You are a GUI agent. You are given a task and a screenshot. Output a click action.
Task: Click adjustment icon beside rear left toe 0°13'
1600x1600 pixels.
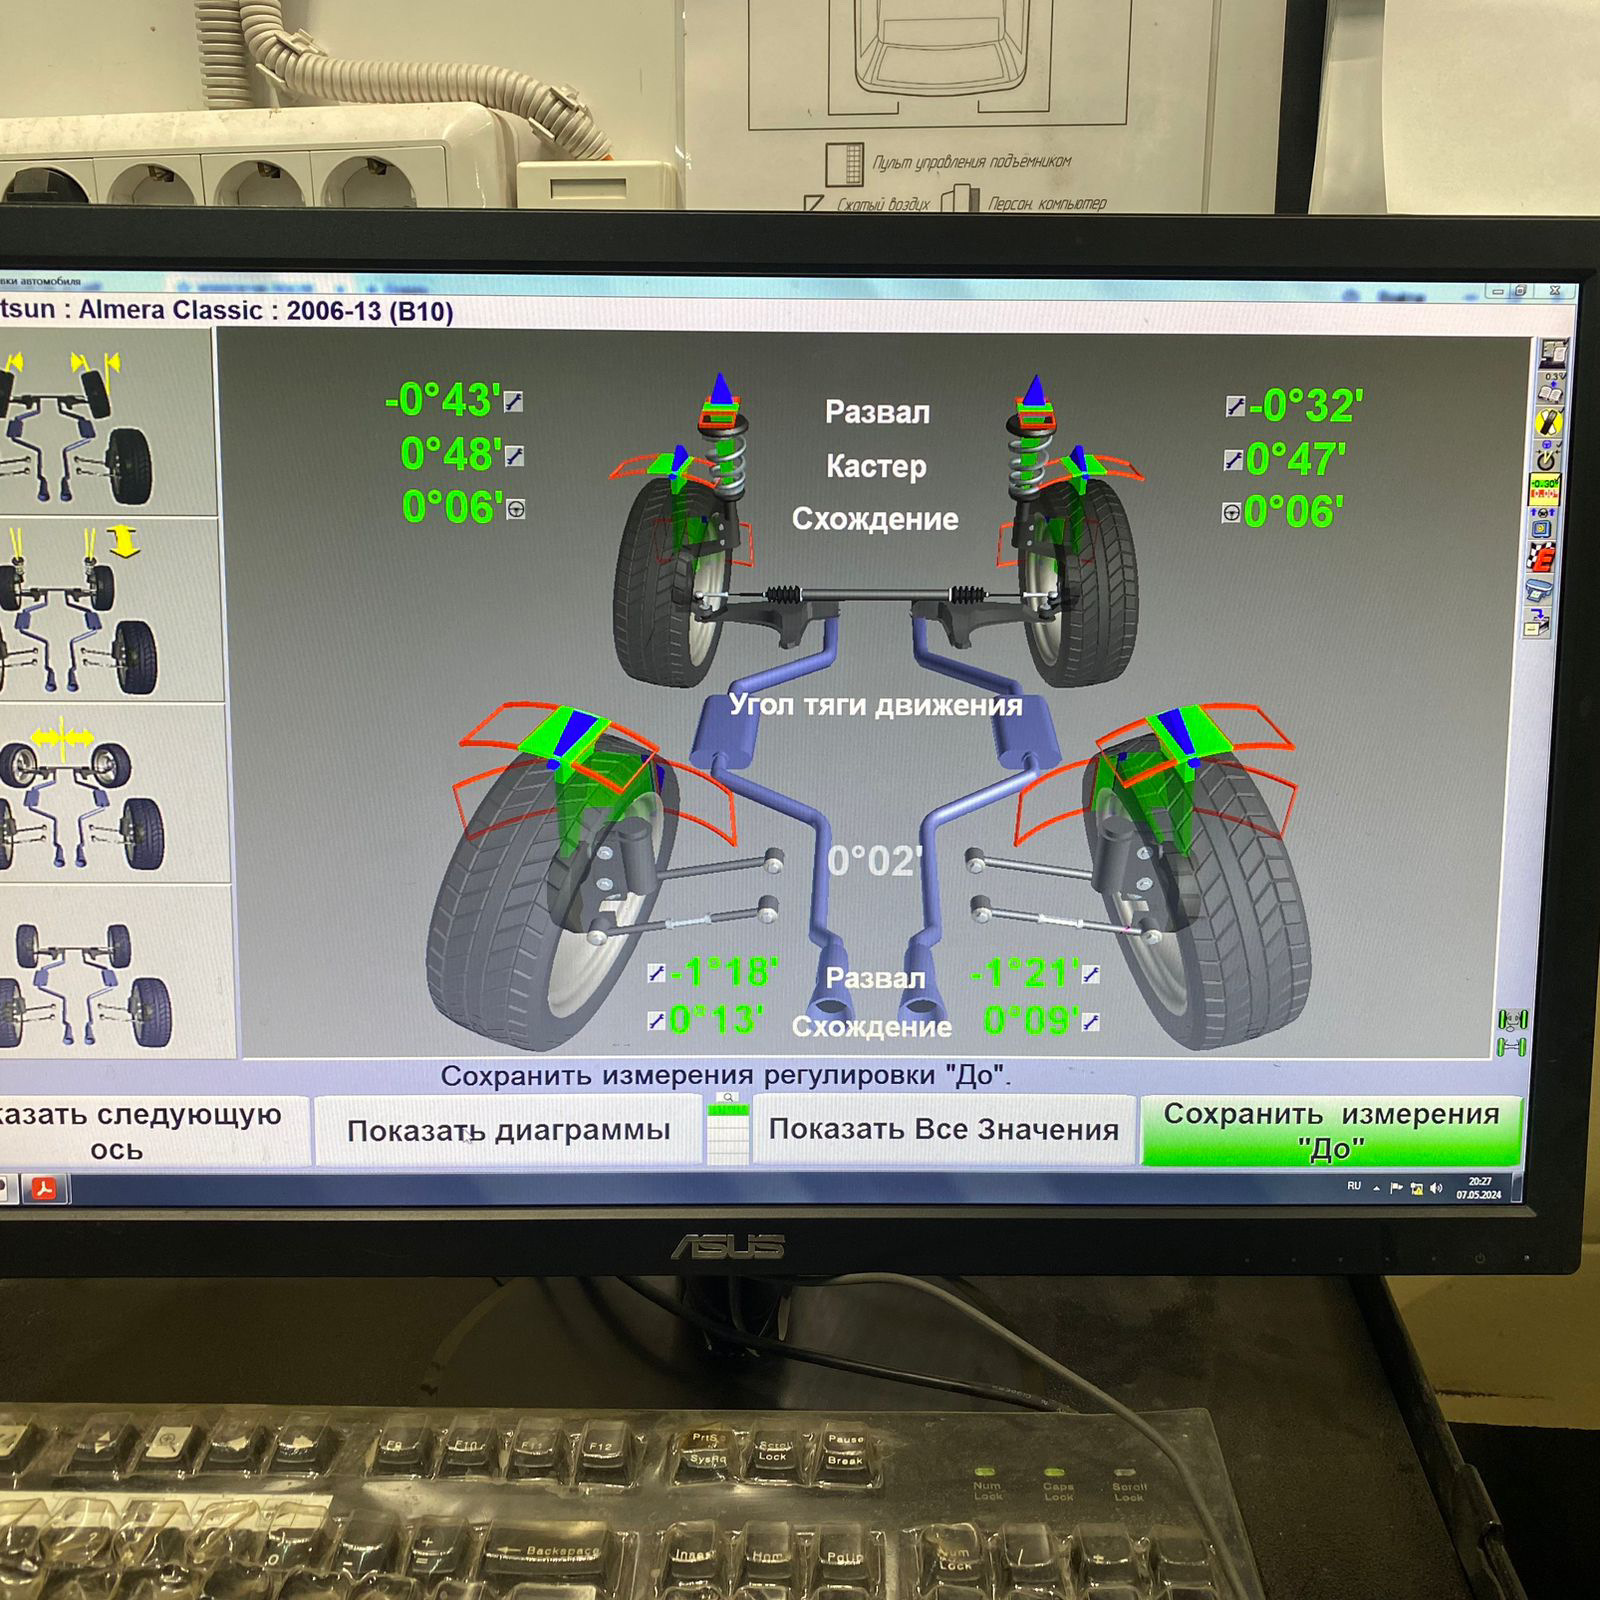[656, 1020]
